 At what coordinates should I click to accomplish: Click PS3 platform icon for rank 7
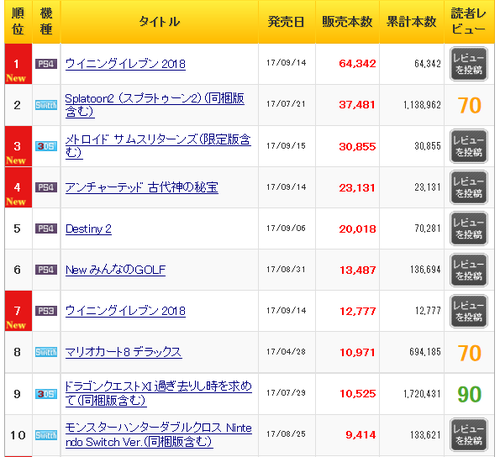point(46,311)
